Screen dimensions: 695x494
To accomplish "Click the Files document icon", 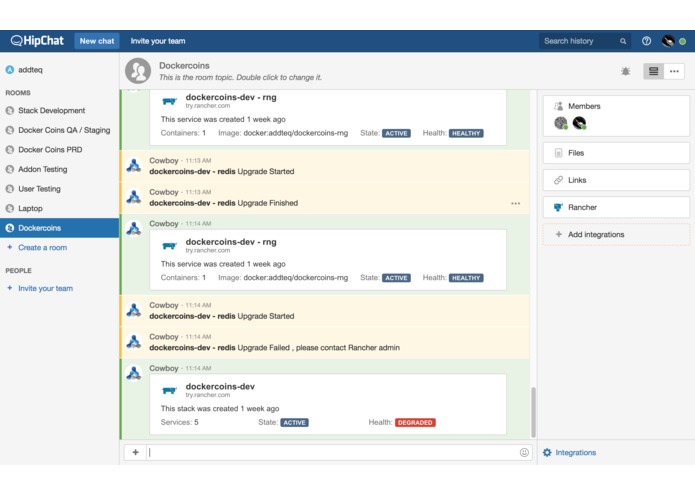I will pos(558,153).
